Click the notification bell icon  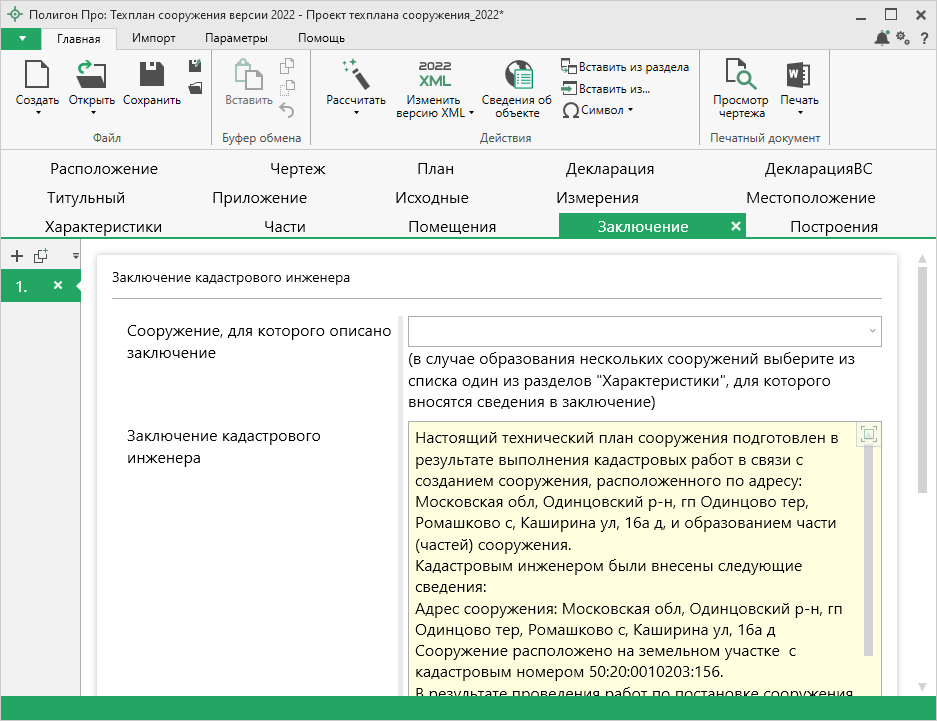tap(881, 38)
